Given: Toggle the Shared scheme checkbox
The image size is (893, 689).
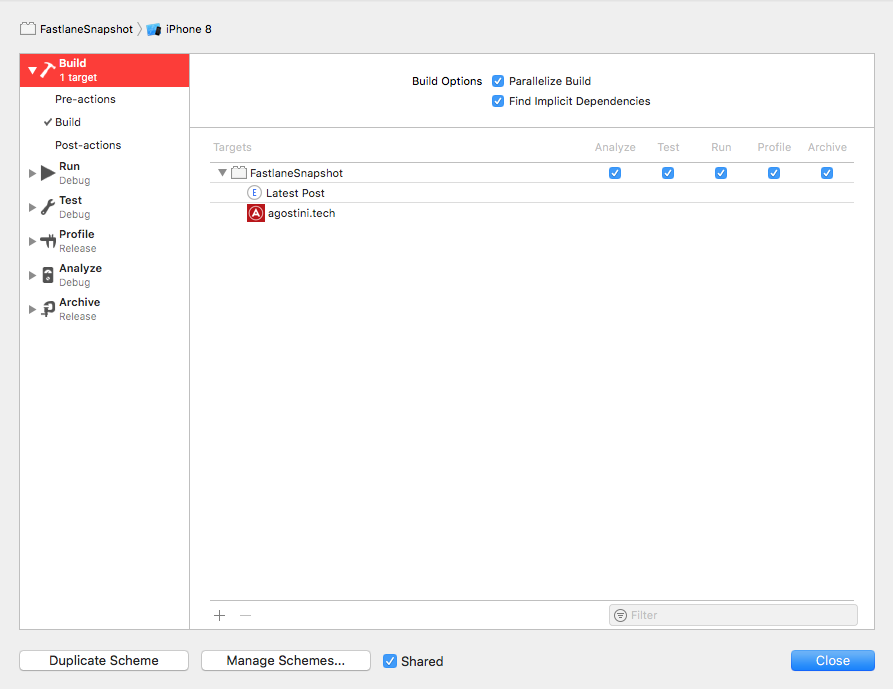Looking at the screenshot, I should (390, 661).
